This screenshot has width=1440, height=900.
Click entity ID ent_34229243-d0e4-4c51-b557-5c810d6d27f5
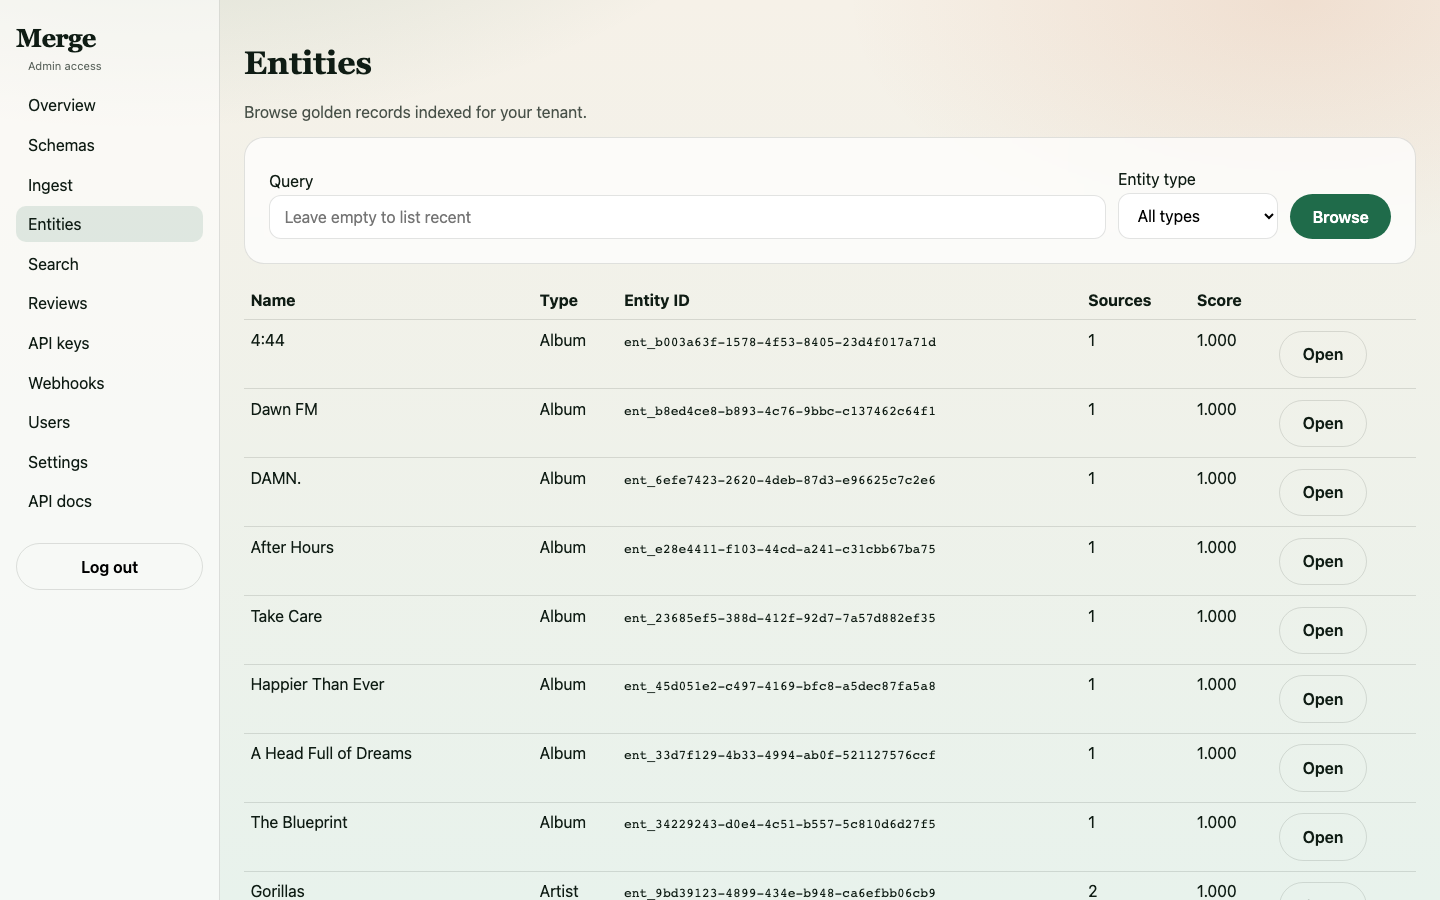pyautogui.click(x=780, y=824)
